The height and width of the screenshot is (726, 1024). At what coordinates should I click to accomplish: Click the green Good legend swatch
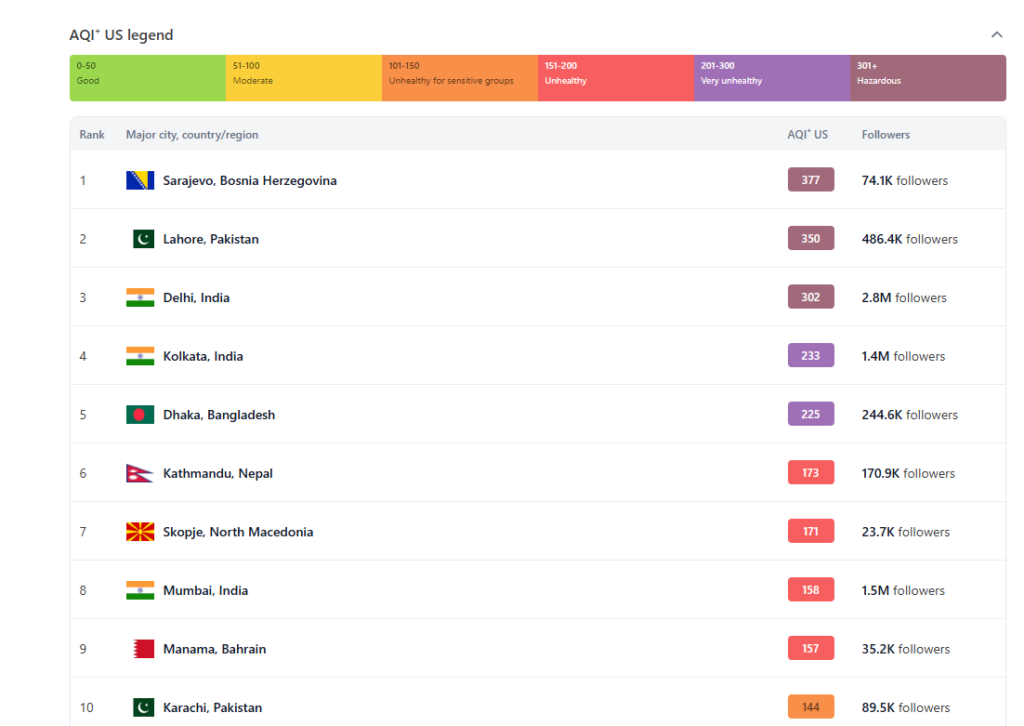[147, 78]
